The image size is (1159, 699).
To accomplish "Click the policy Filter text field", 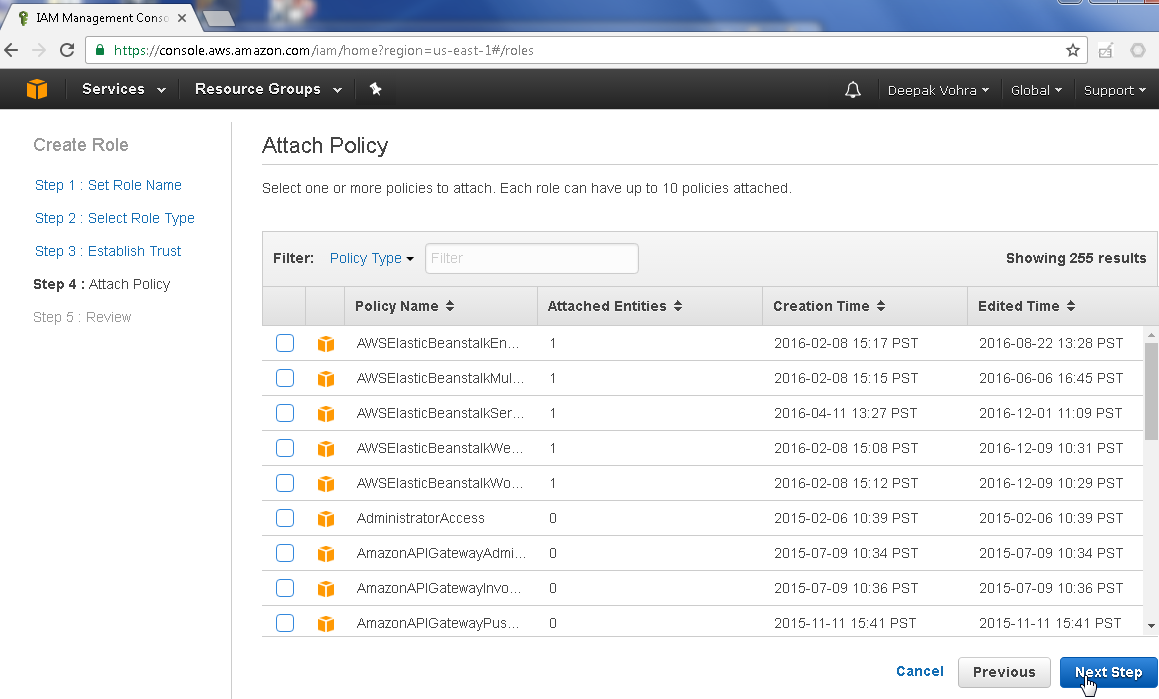I will 531,258.
